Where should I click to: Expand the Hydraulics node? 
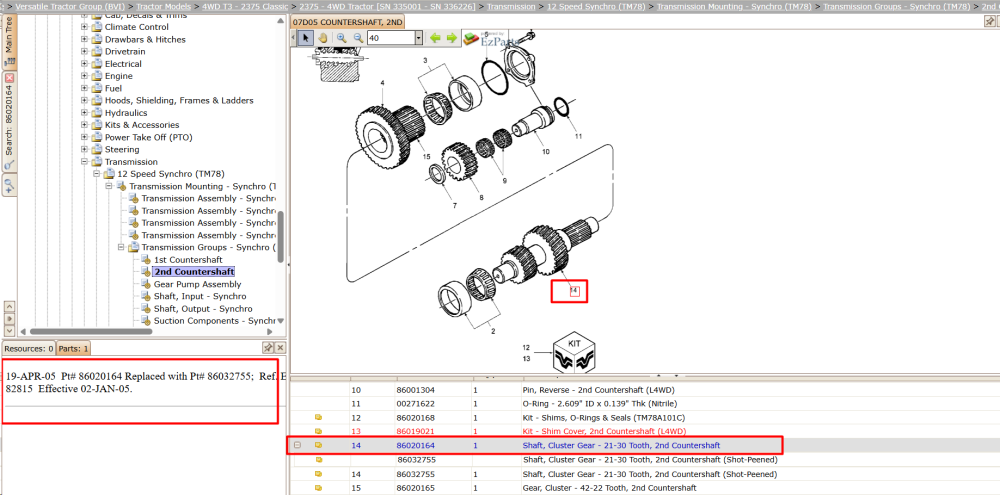[84, 113]
